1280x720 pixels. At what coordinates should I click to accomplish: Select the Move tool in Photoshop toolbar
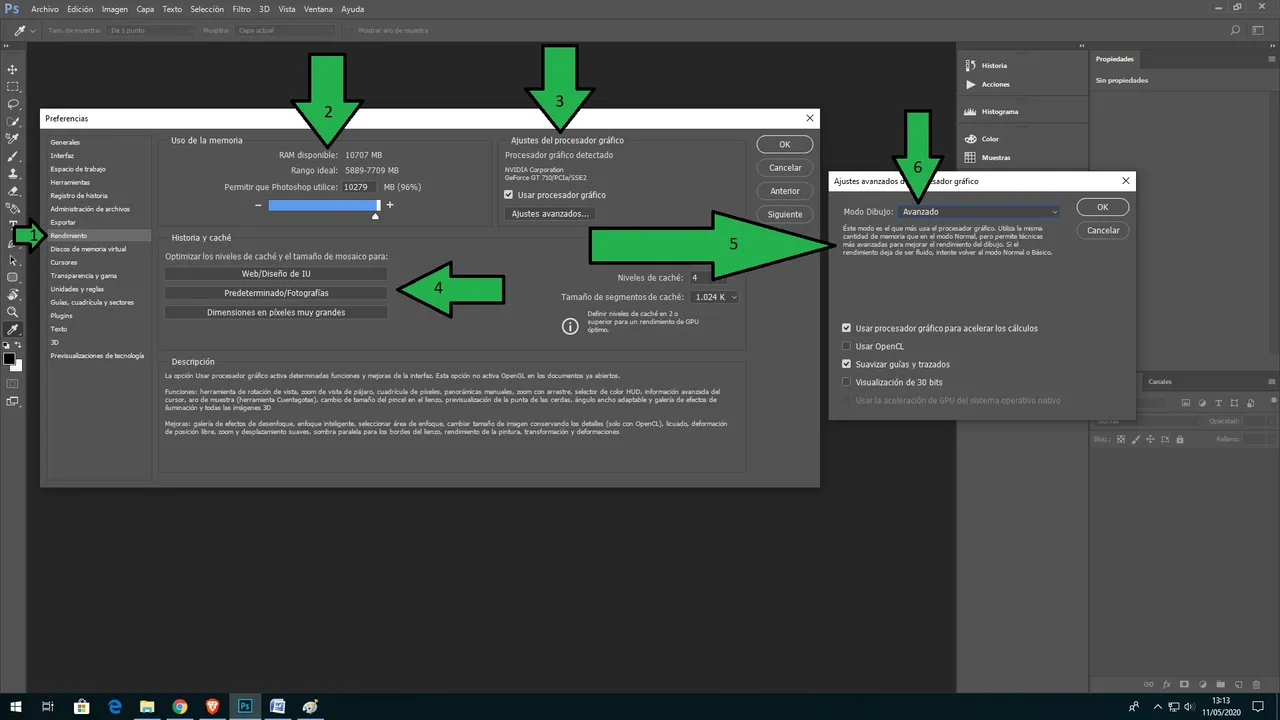tap(13, 69)
